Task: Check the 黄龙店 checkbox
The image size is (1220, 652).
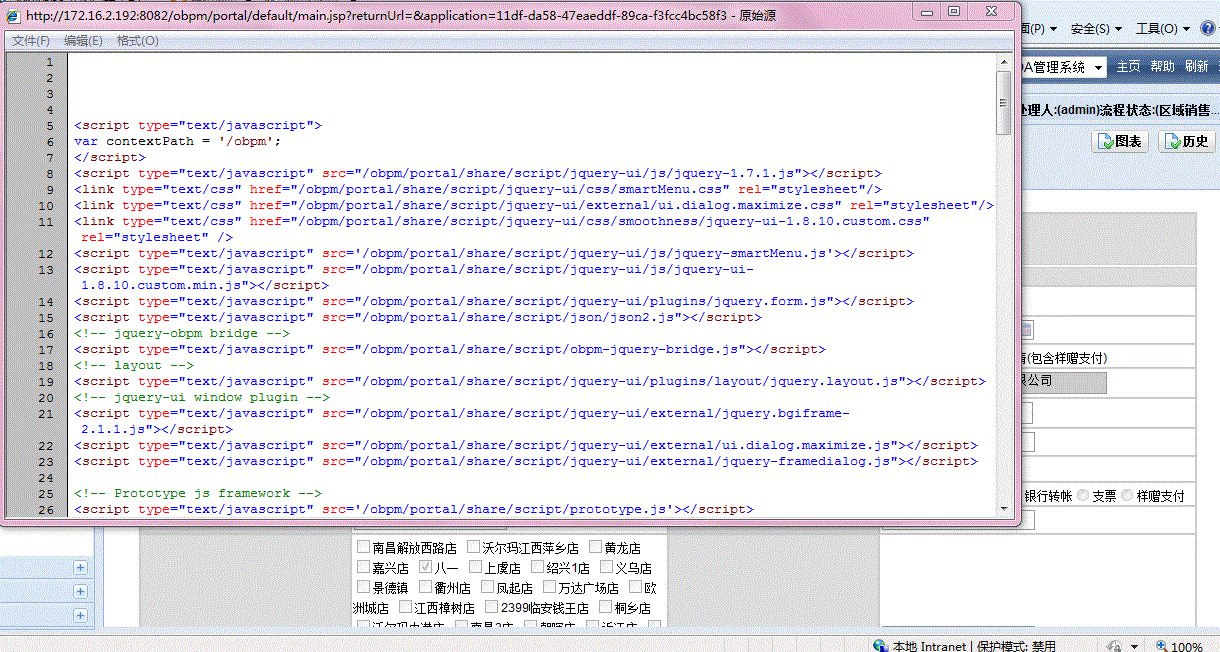Action: tap(596, 547)
